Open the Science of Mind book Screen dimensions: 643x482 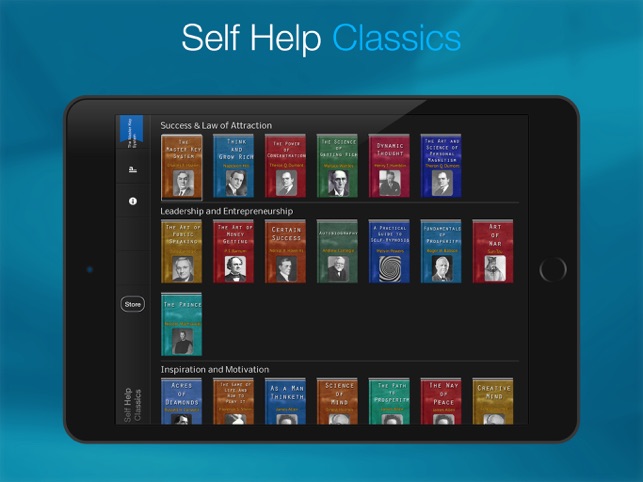click(x=337, y=401)
